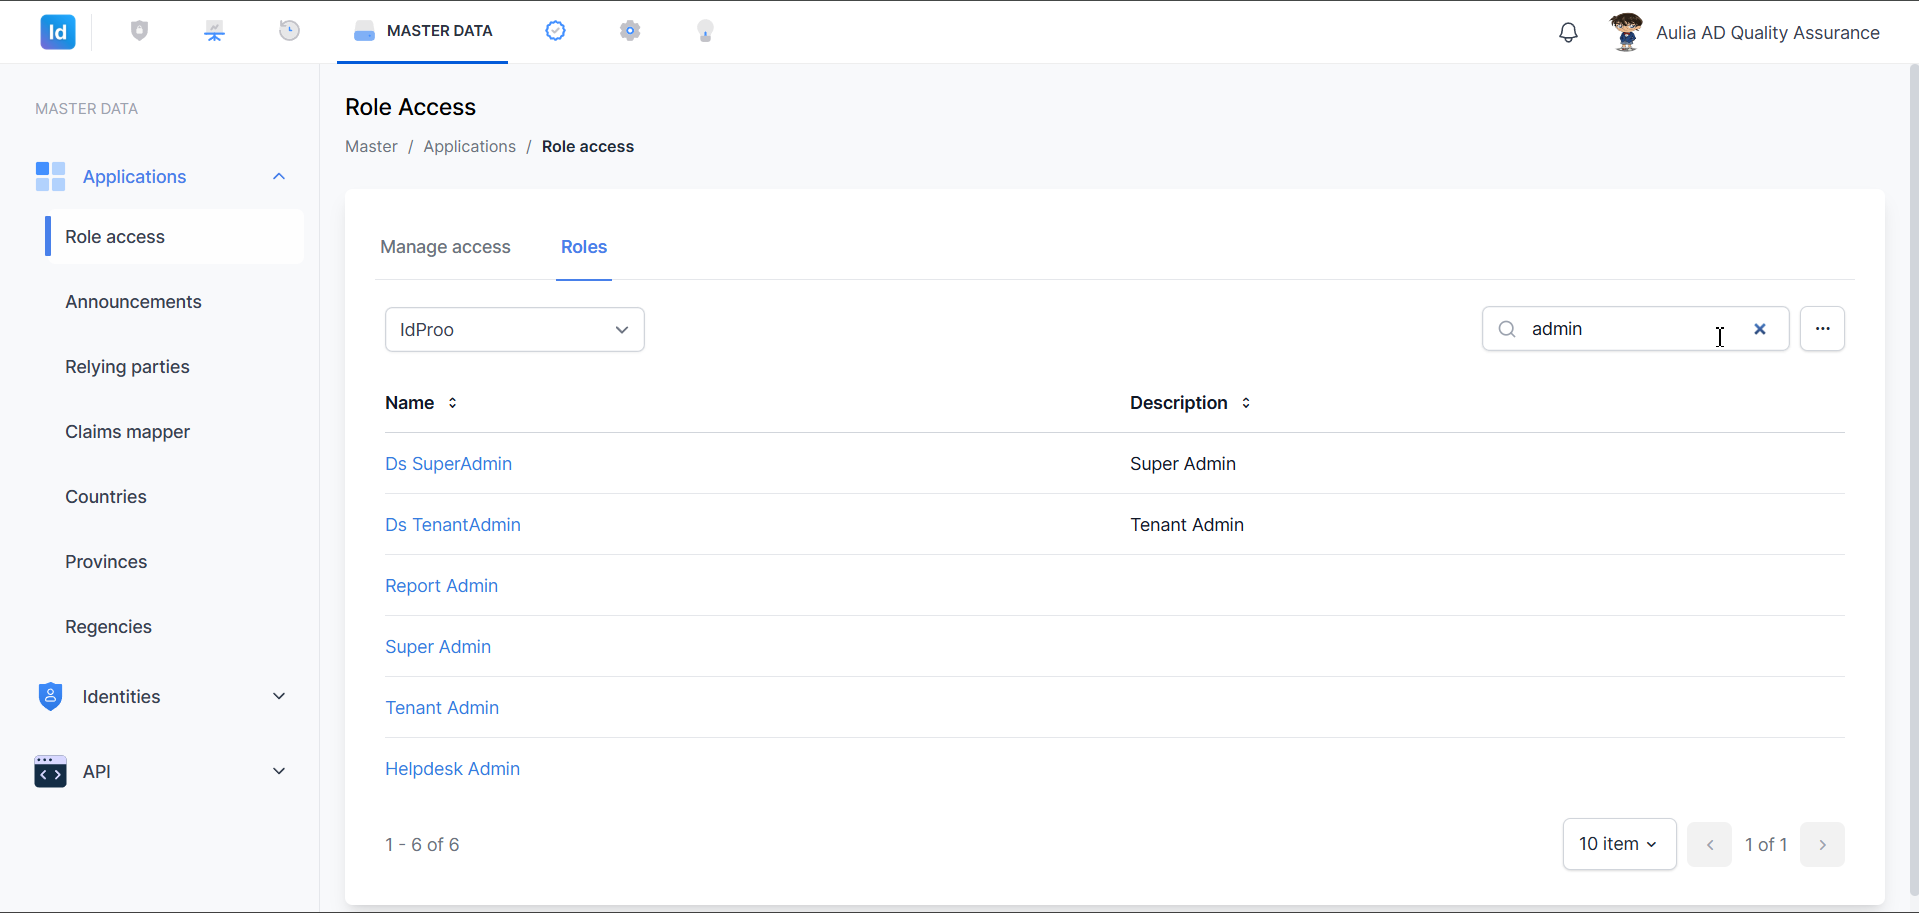
Task: Clear the admin search text
Action: pos(1760,329)
